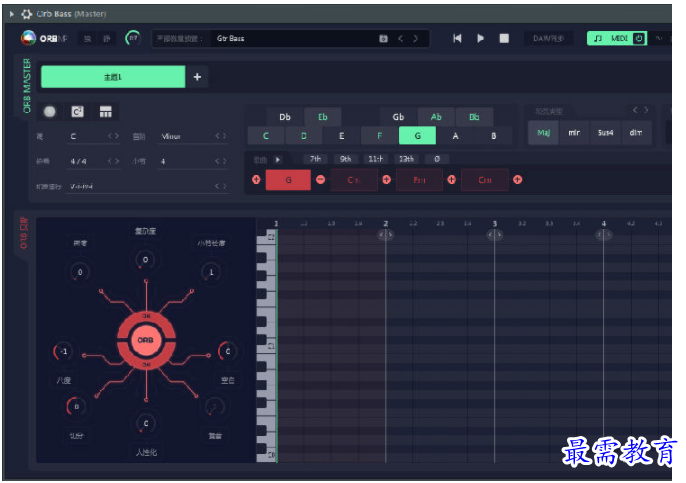Click the round record icon under theme tab
Screen dimensions: 686x483
[x=49, y=112]
